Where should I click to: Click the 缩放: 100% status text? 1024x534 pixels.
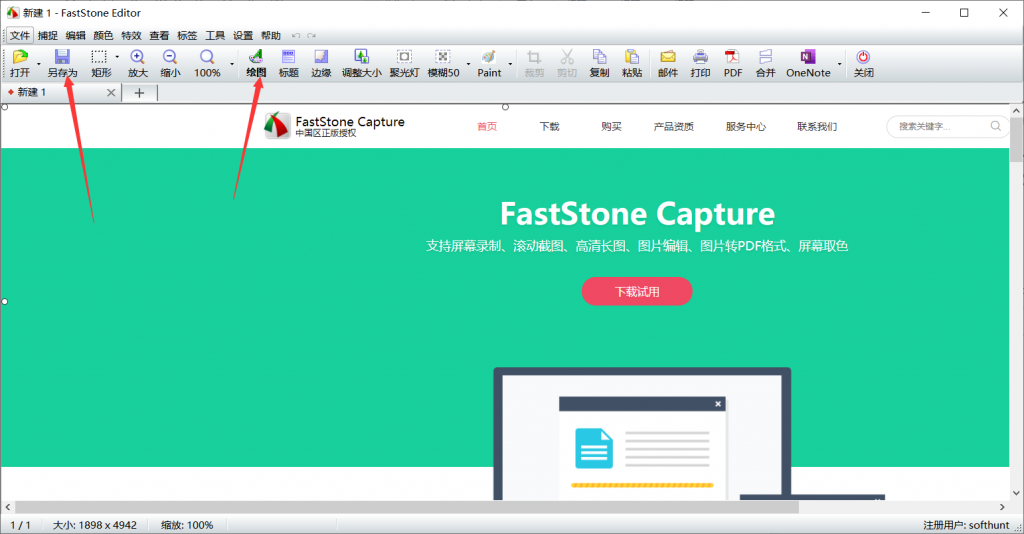click(x=187, y=525)
